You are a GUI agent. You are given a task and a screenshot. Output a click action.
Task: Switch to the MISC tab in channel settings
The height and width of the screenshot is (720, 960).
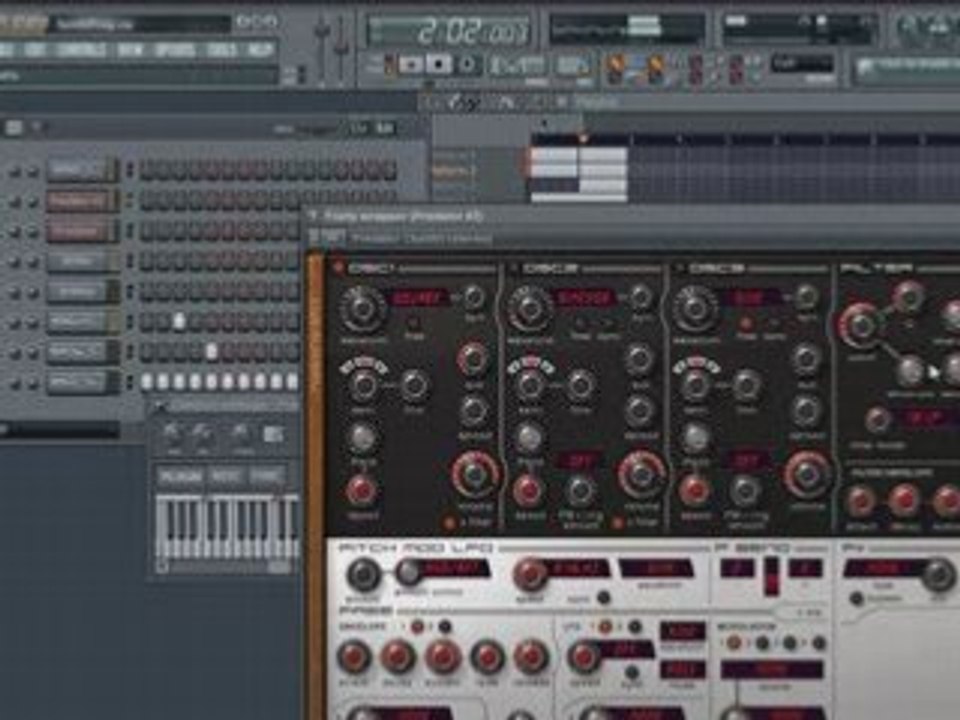(x=226, y=476)
